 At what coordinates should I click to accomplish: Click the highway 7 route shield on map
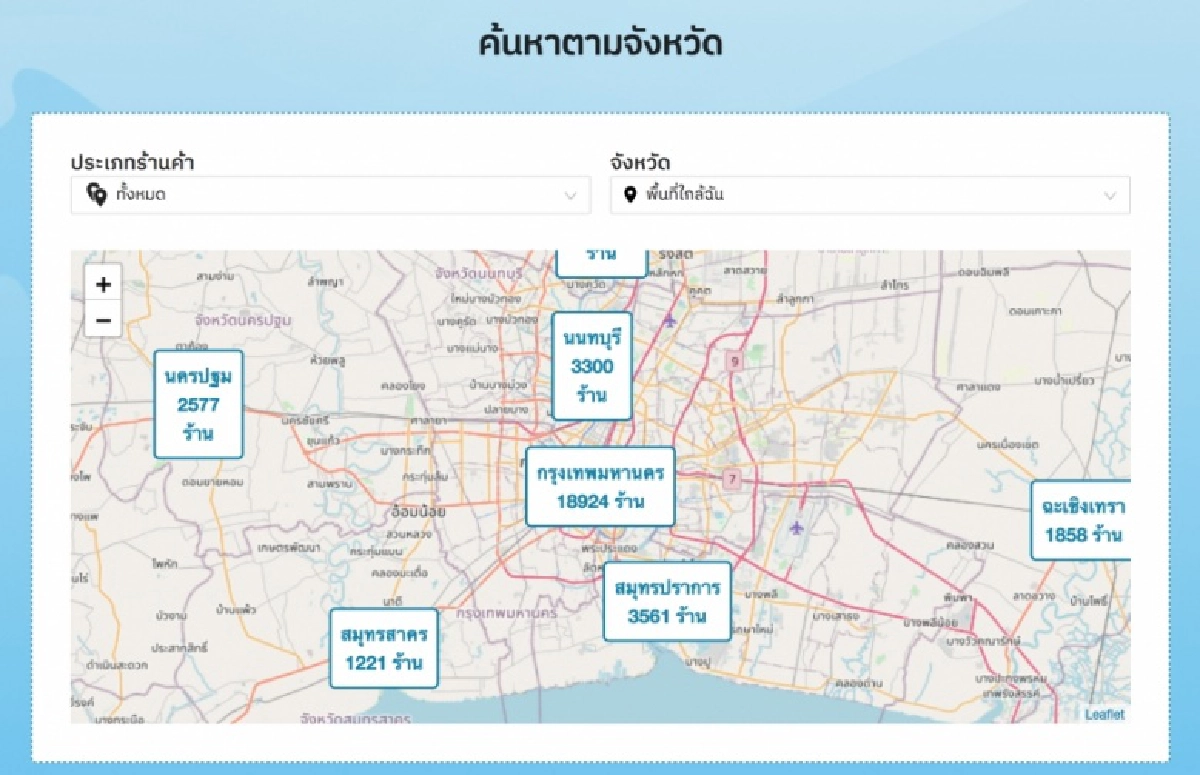coord(732,479)
